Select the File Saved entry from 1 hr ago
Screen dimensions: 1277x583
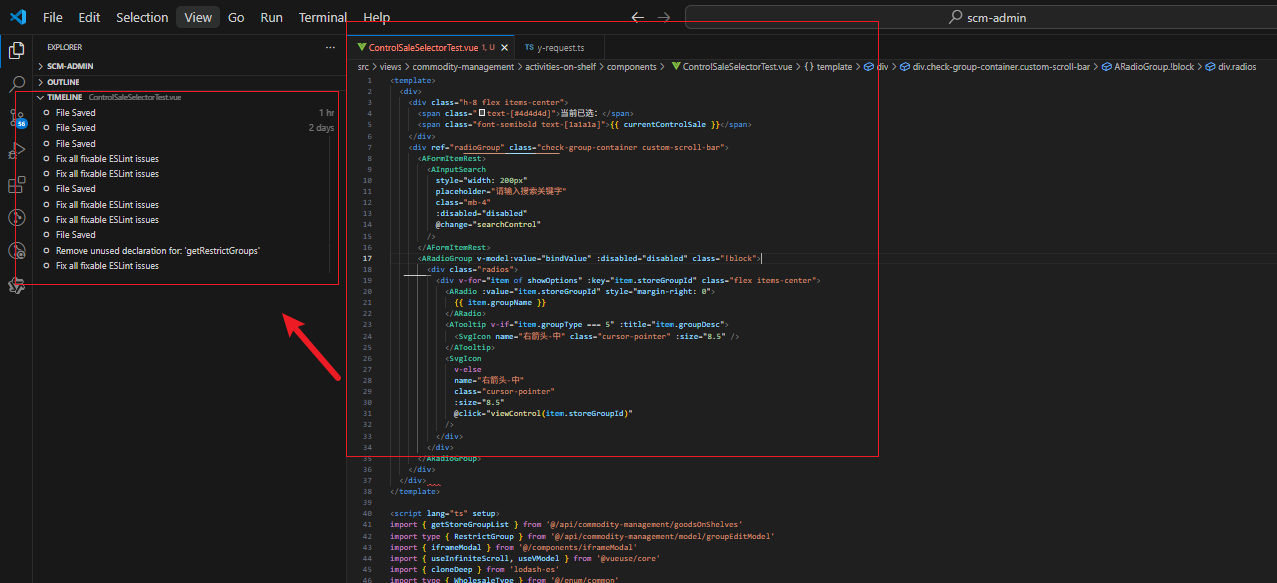[188, 113]
